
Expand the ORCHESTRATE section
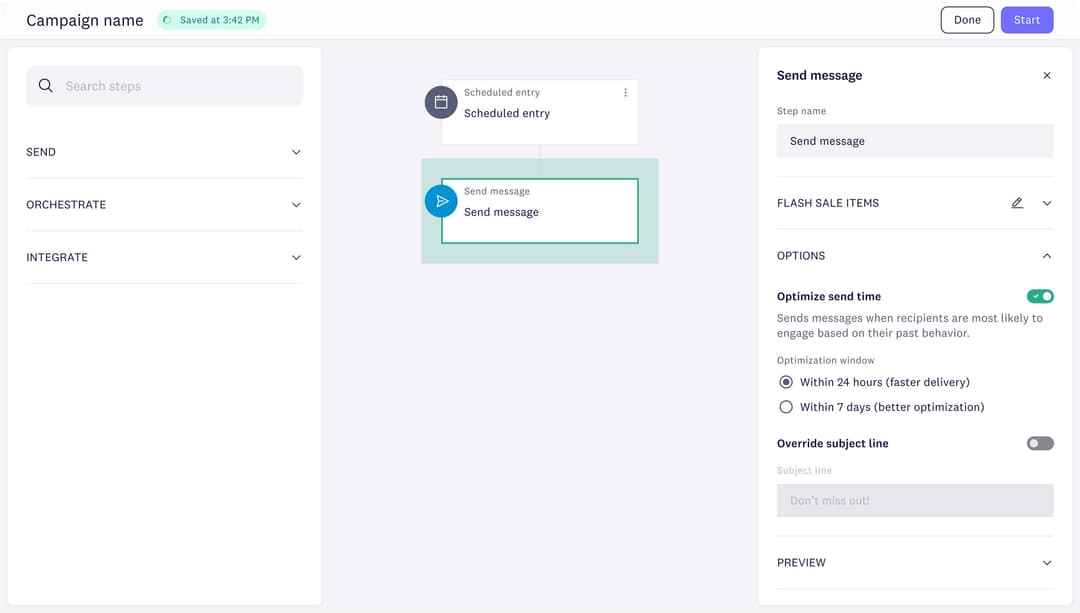click(295, 204)
